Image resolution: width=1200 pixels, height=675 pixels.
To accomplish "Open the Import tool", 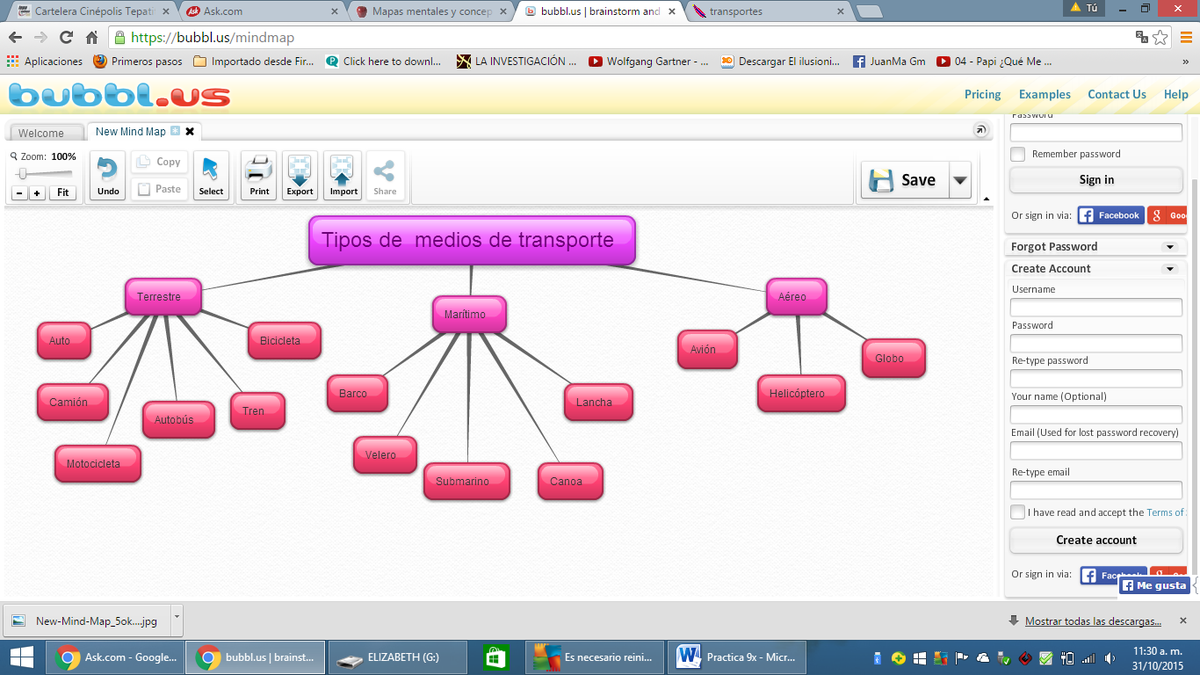I will (343, 176).
